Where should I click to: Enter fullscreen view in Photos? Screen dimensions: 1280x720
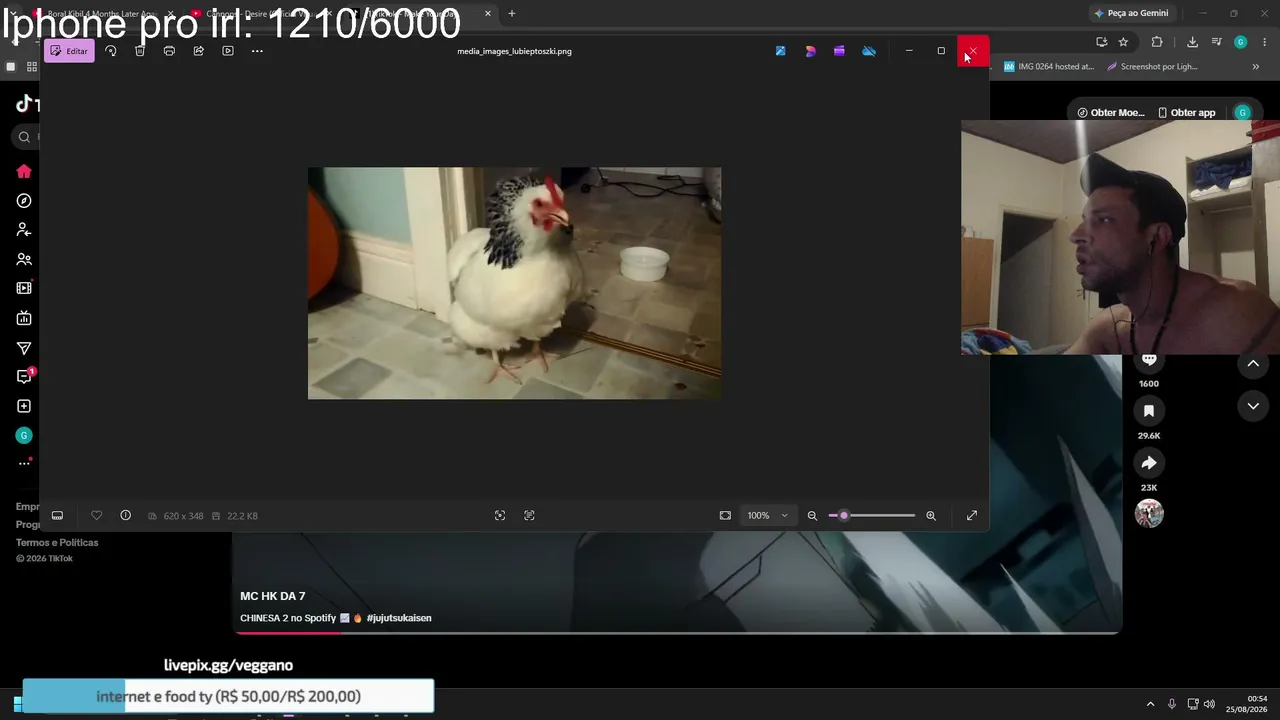pos(972,516)
